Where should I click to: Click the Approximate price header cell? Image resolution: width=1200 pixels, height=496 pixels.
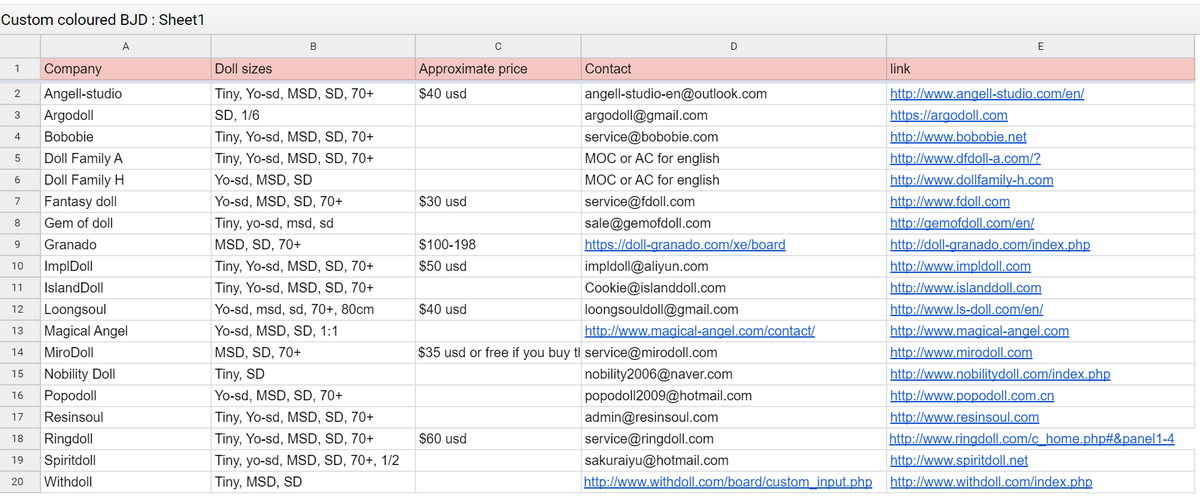pos(498,69)
